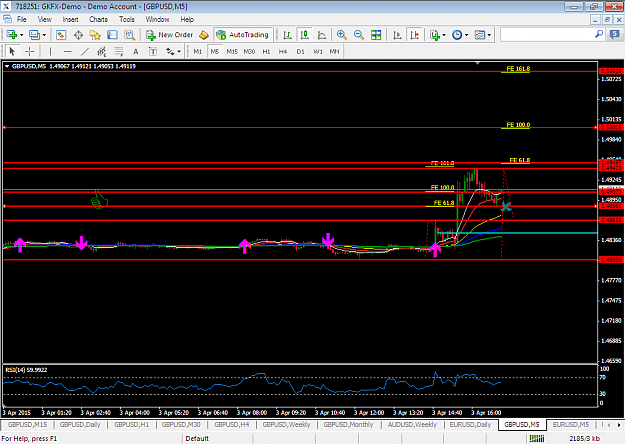This screenshot has height=444, width=625.
Task: Open the Insert menu
Action: [x=71, y=19]
